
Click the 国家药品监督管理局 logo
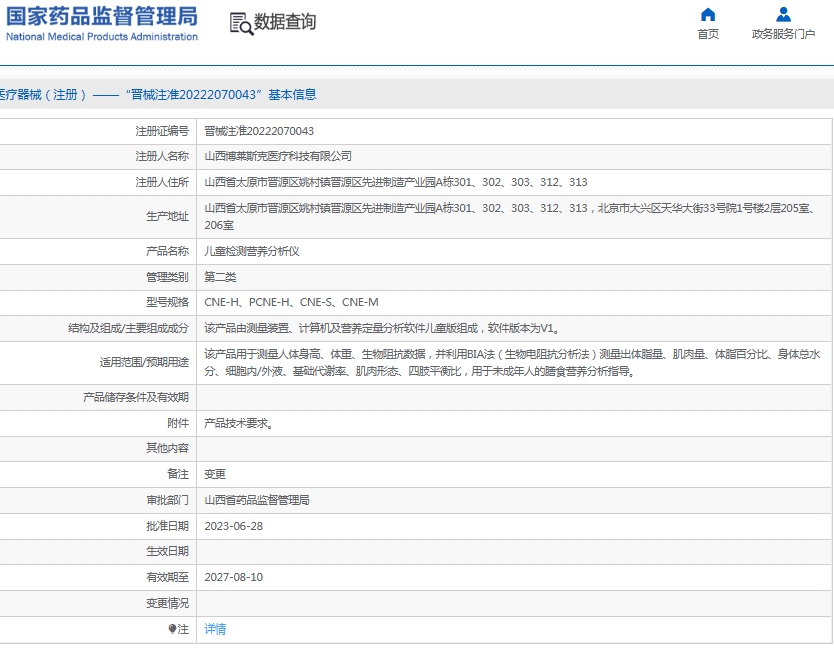[x=102, y=16]
